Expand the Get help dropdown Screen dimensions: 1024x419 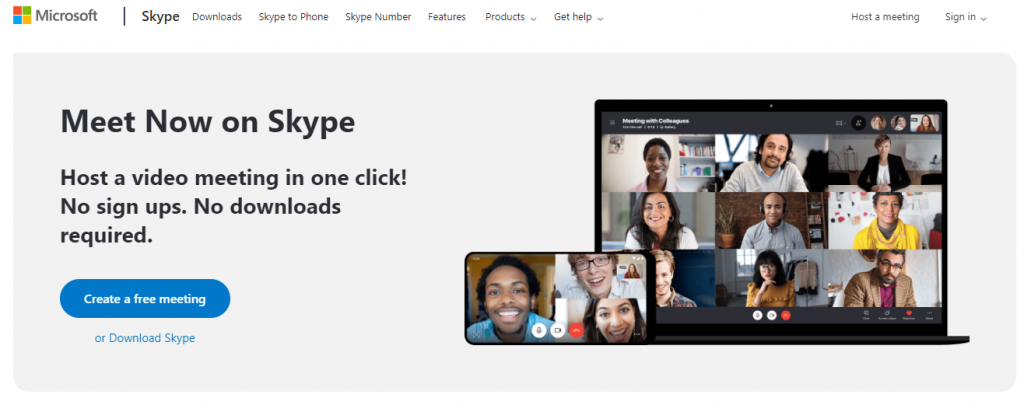coord(579,17)
